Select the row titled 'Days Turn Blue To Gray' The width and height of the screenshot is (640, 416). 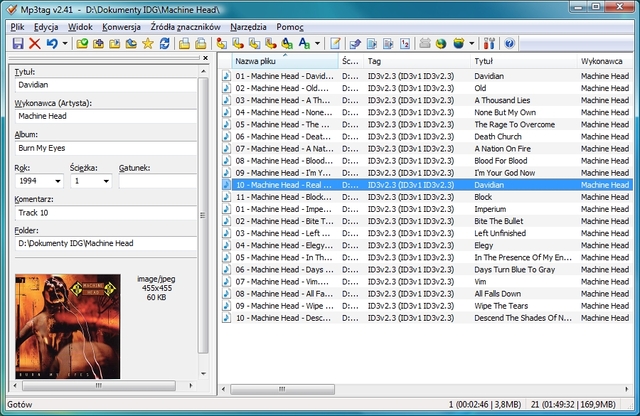(x=427, y=270)
